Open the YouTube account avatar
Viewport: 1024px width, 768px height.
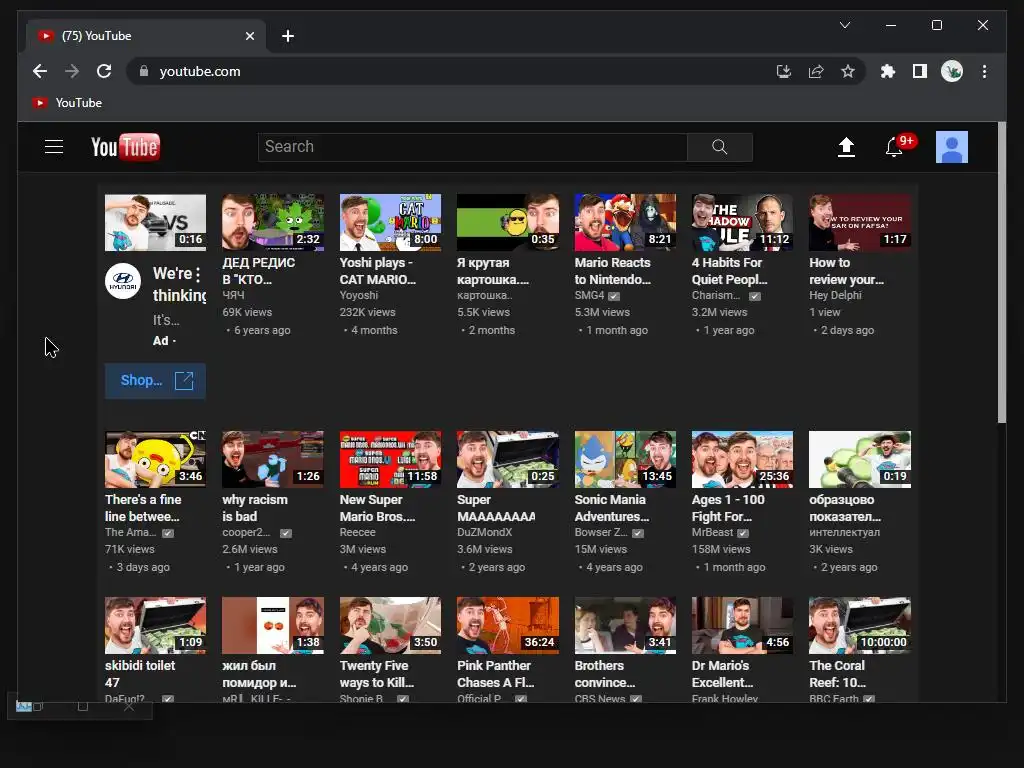pyautogui.click(x=952, y=147)
